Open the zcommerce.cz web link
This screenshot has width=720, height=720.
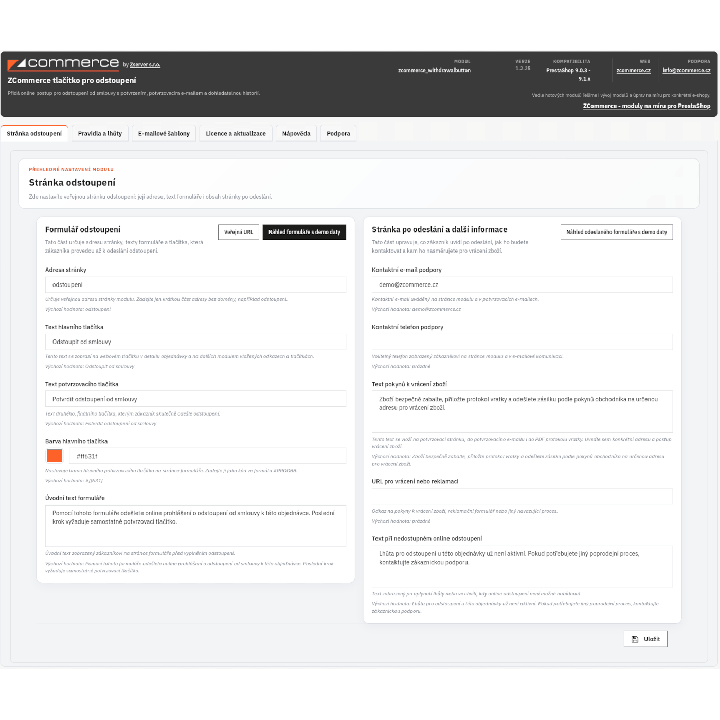point(634,70)
